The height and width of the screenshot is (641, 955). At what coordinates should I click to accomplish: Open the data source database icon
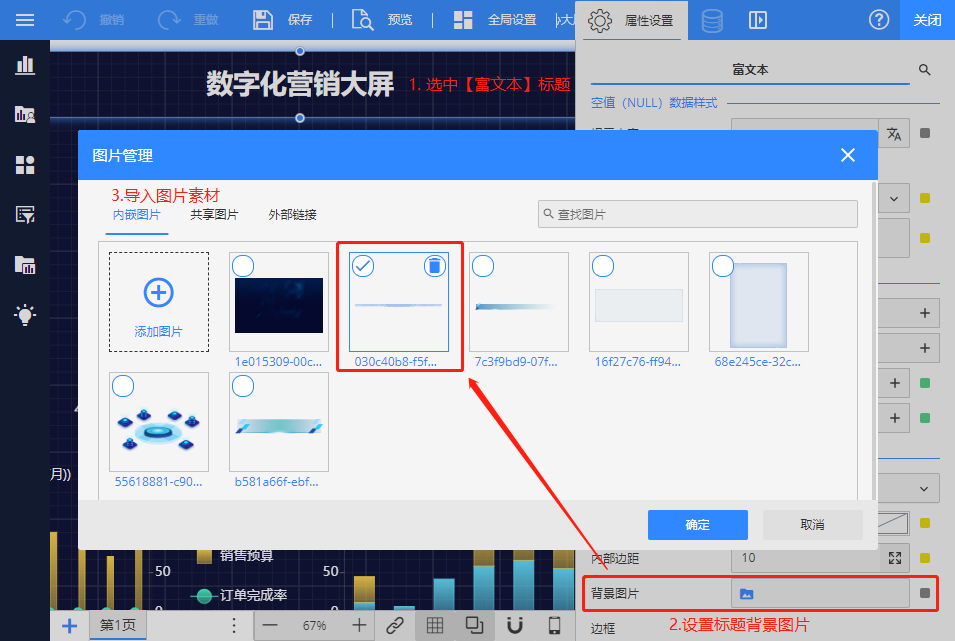712,20
